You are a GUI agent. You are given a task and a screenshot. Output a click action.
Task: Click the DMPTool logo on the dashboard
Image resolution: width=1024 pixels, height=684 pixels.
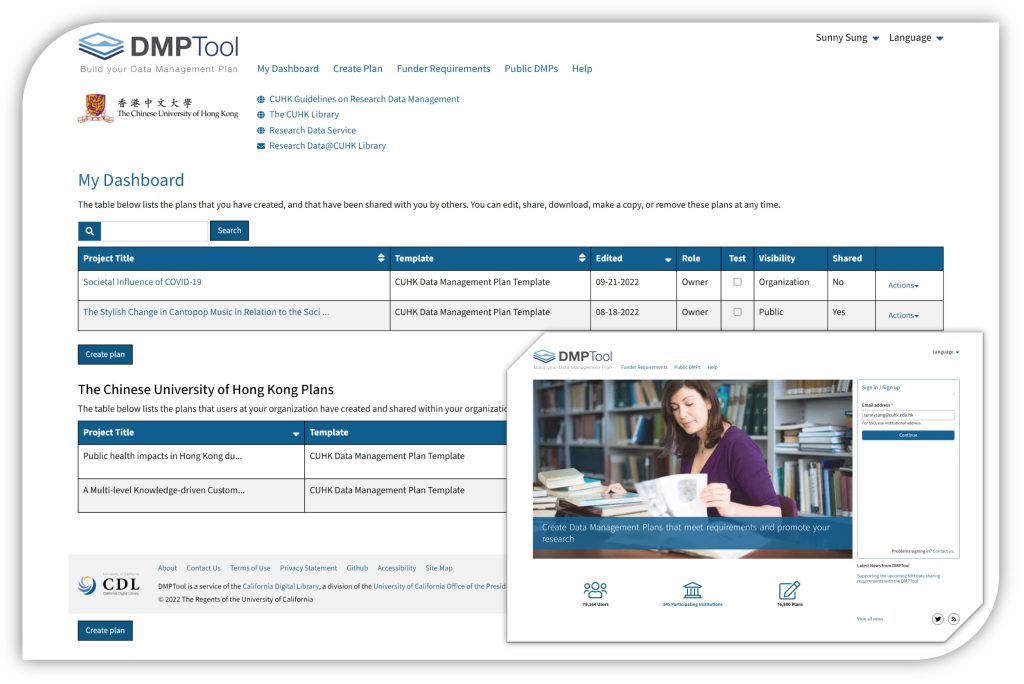[x=159, y=52]
